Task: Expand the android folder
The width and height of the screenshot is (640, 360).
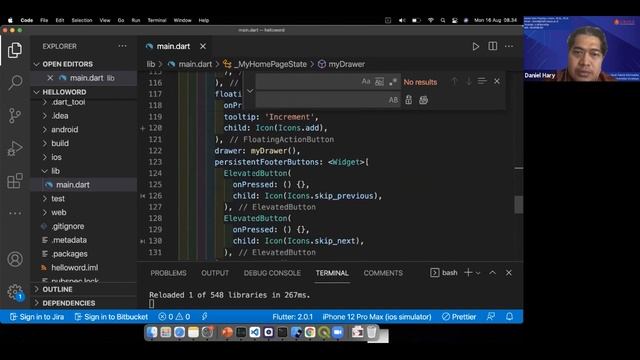Action: (64, 129)
